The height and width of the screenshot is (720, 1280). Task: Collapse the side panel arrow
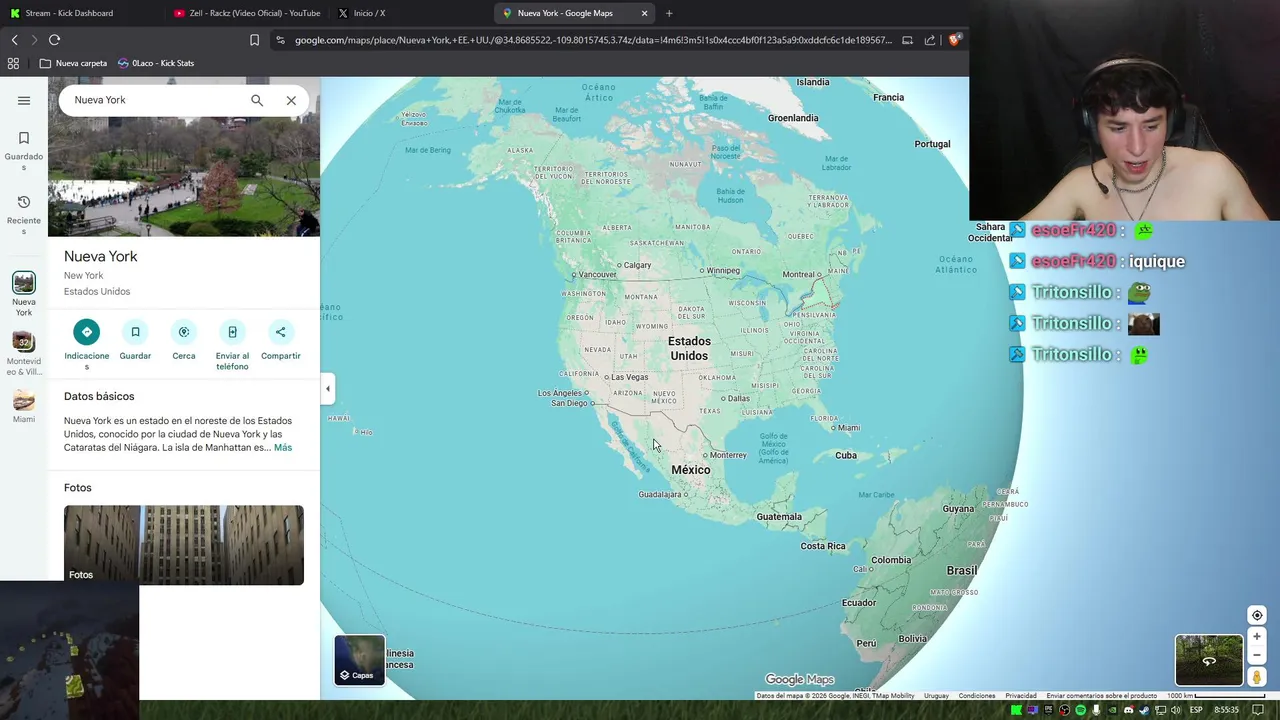coord(327,389)
